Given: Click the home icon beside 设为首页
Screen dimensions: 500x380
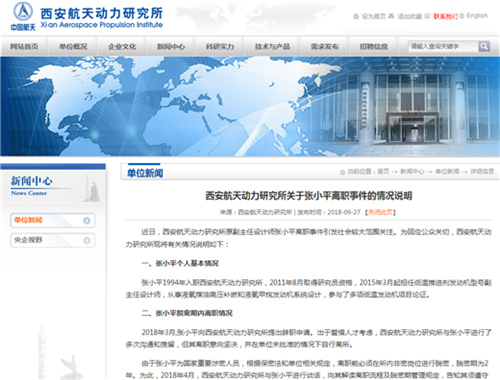Looking at the screenshot, I should [356, 16].
